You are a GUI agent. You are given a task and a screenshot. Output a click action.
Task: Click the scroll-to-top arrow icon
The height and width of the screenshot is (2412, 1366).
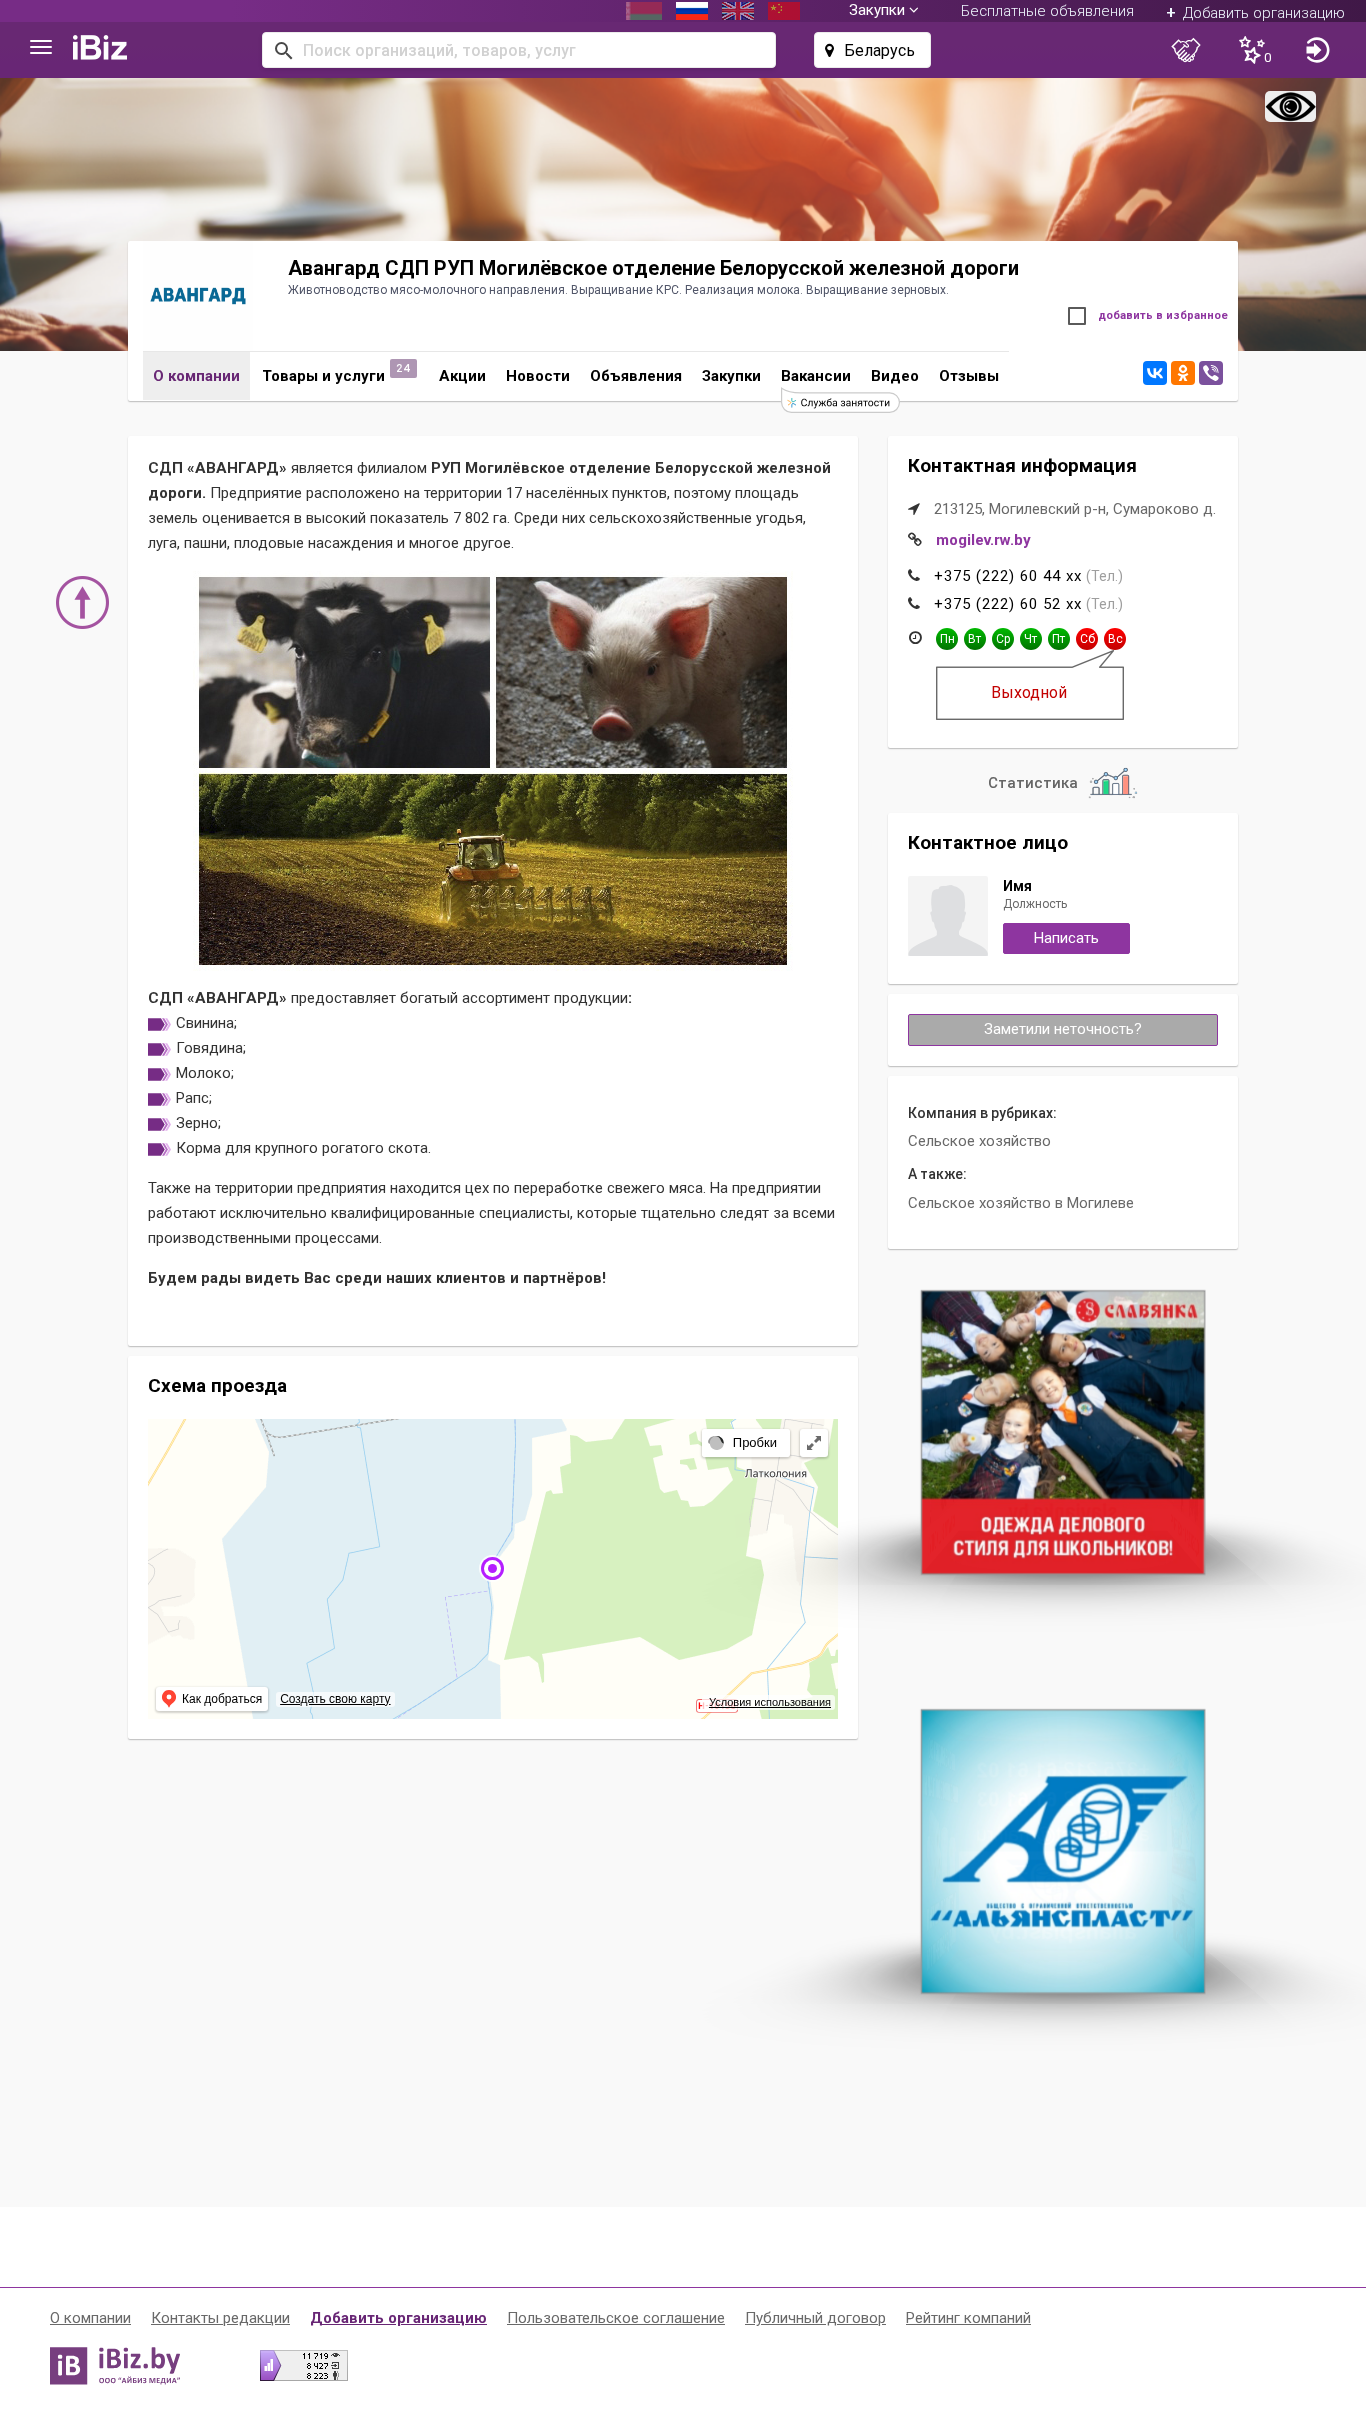click(82, 603)
